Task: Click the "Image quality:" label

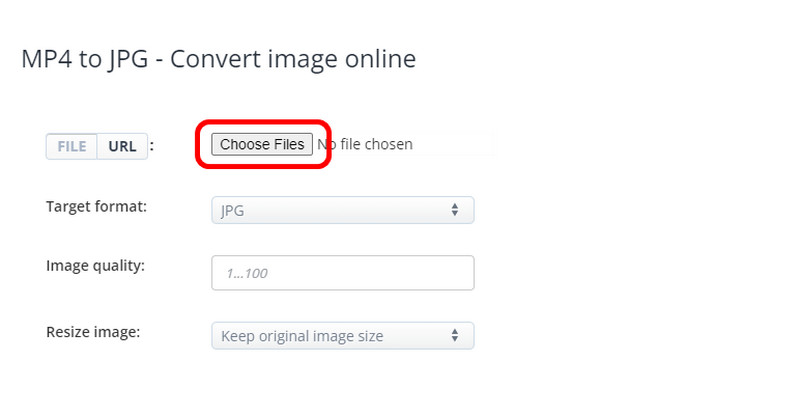Action: click(95, 266)
